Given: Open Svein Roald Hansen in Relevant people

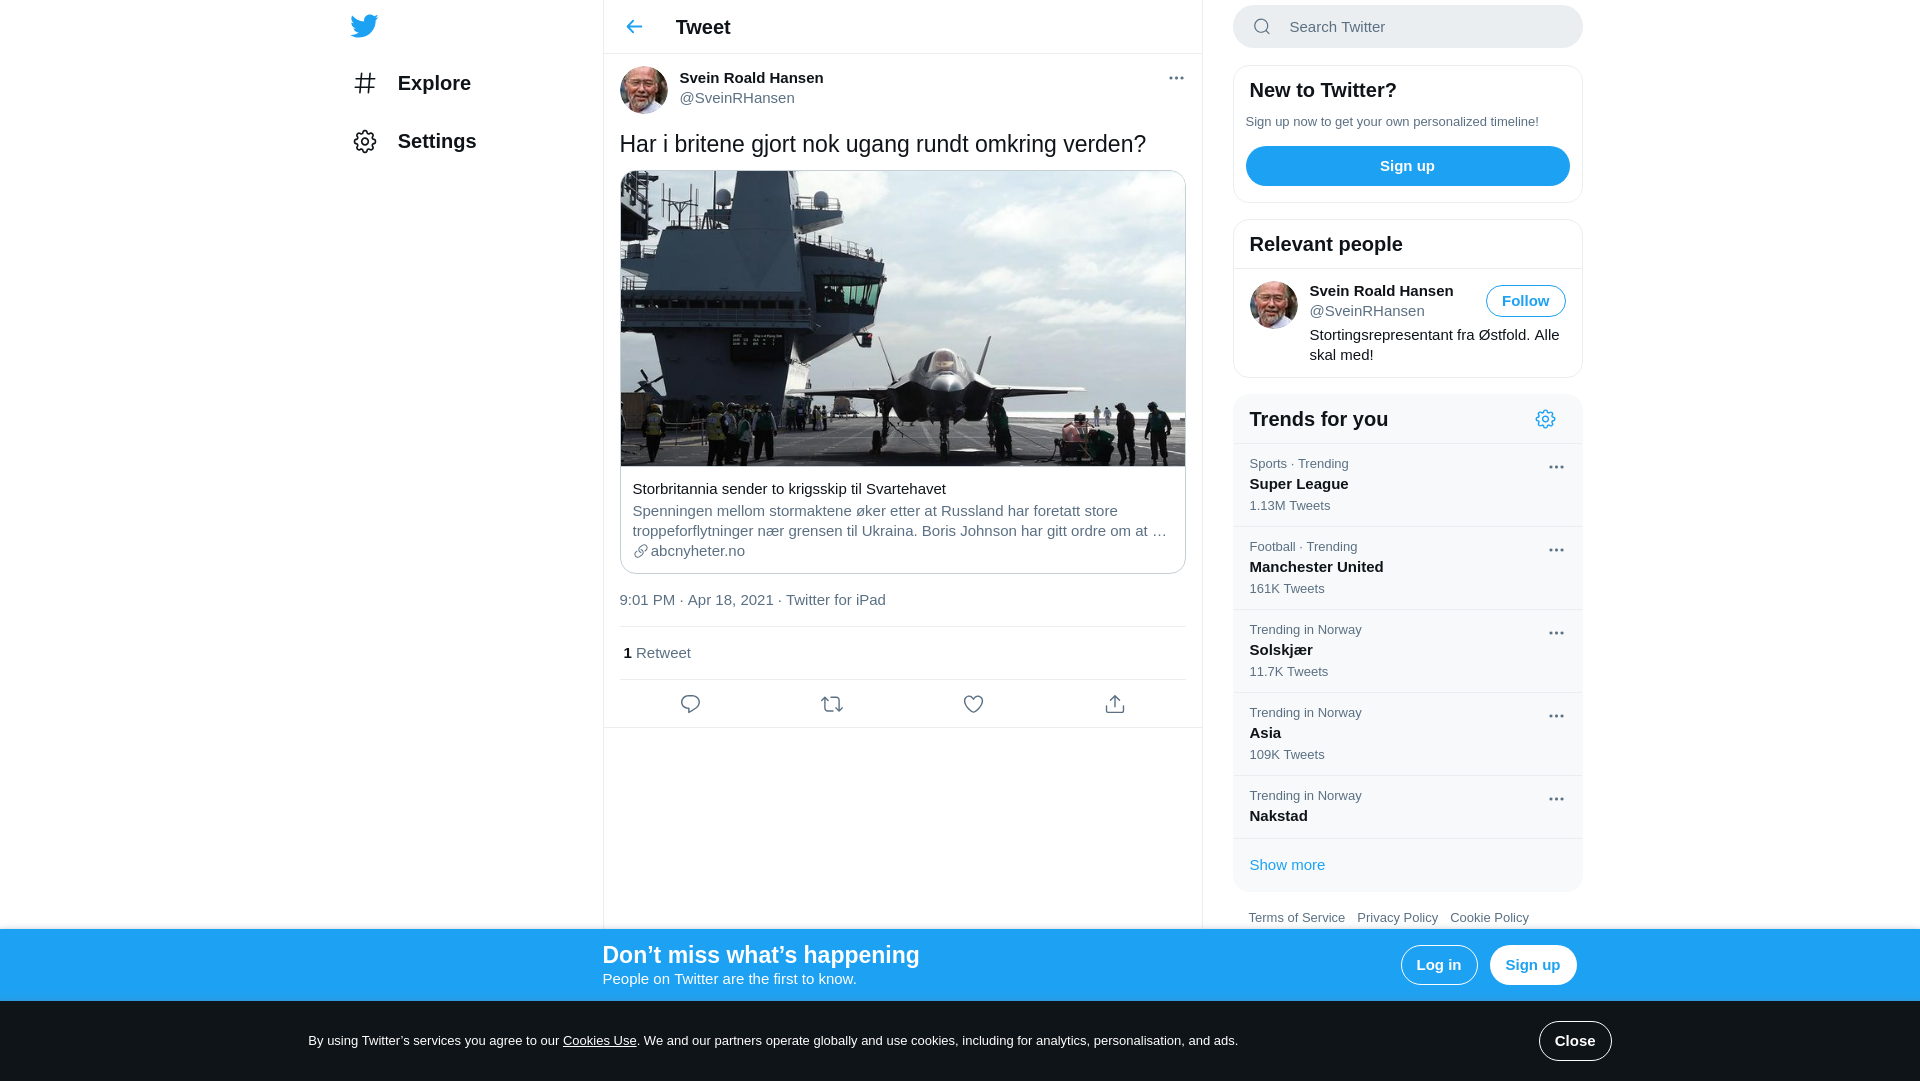Looking at the screenshot, I should point(1381,291).
